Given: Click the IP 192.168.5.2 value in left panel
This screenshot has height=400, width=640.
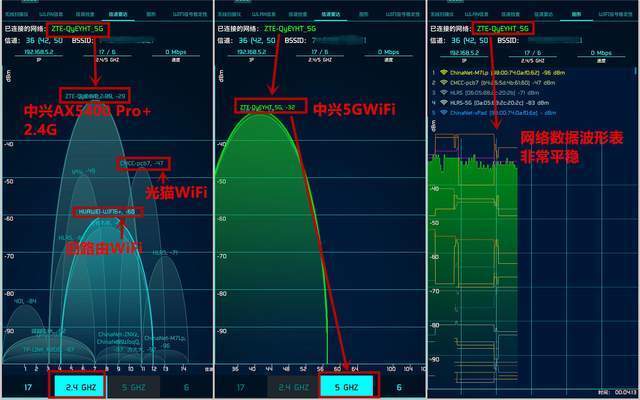Looking at the screenshot, I should (x=37, y=52).
